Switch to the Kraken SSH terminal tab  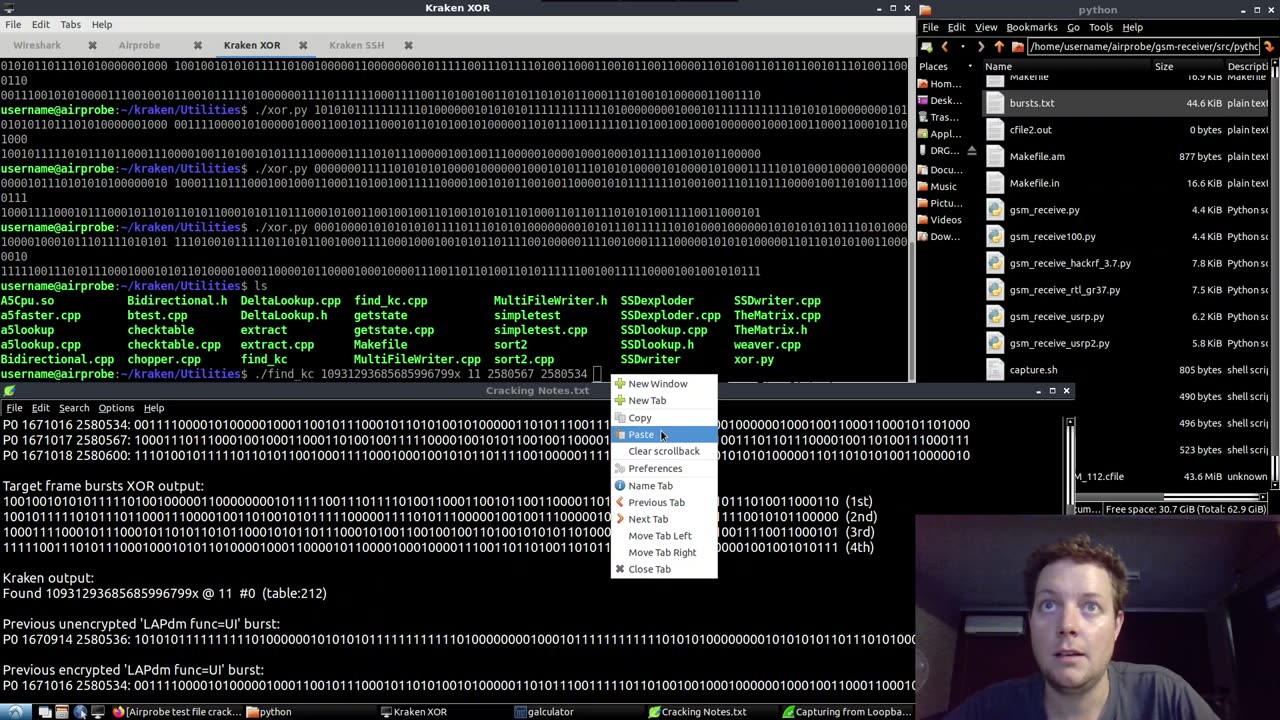click(x=356, y=45)
